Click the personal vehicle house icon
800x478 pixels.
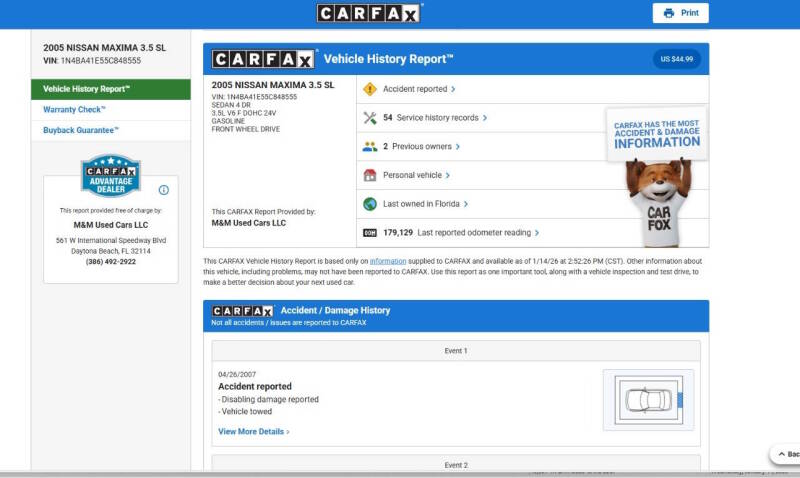(369, 175)
